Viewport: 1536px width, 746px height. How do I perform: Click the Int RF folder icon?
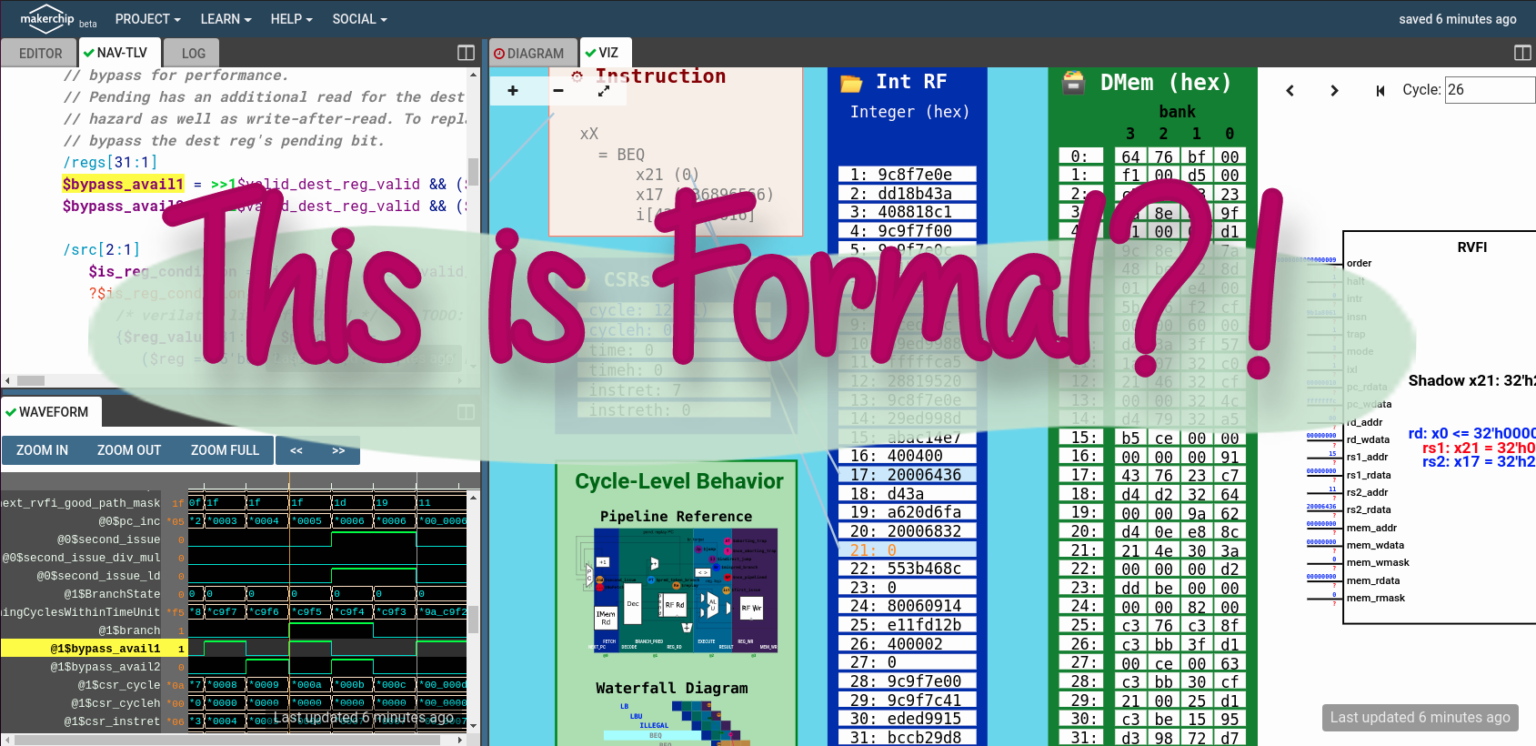(x=851, y=83)
